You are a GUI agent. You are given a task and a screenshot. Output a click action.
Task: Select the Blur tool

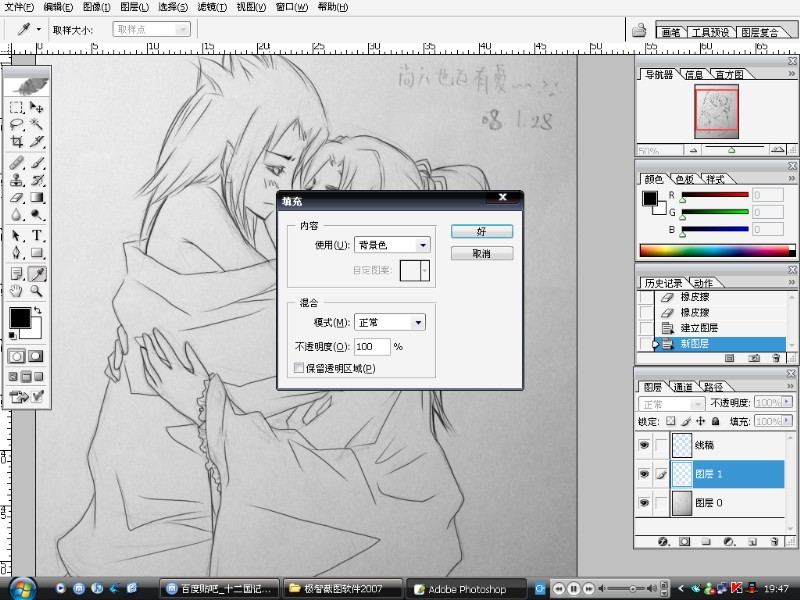(16, 215)
